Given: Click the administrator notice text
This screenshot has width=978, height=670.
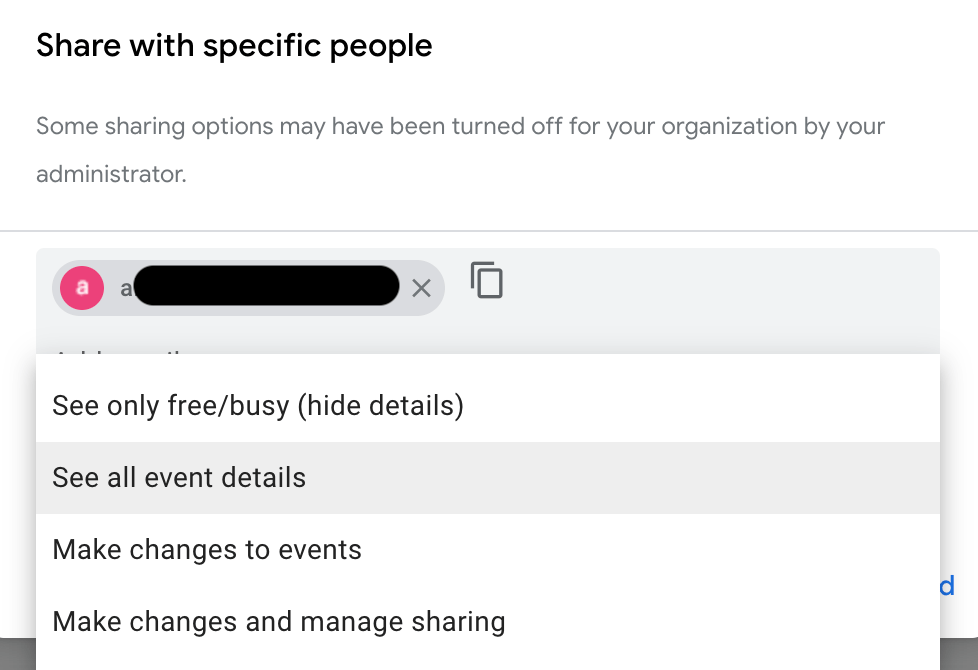Looking at the screenshot, I should pyautogui.click(x=460, y=147).
